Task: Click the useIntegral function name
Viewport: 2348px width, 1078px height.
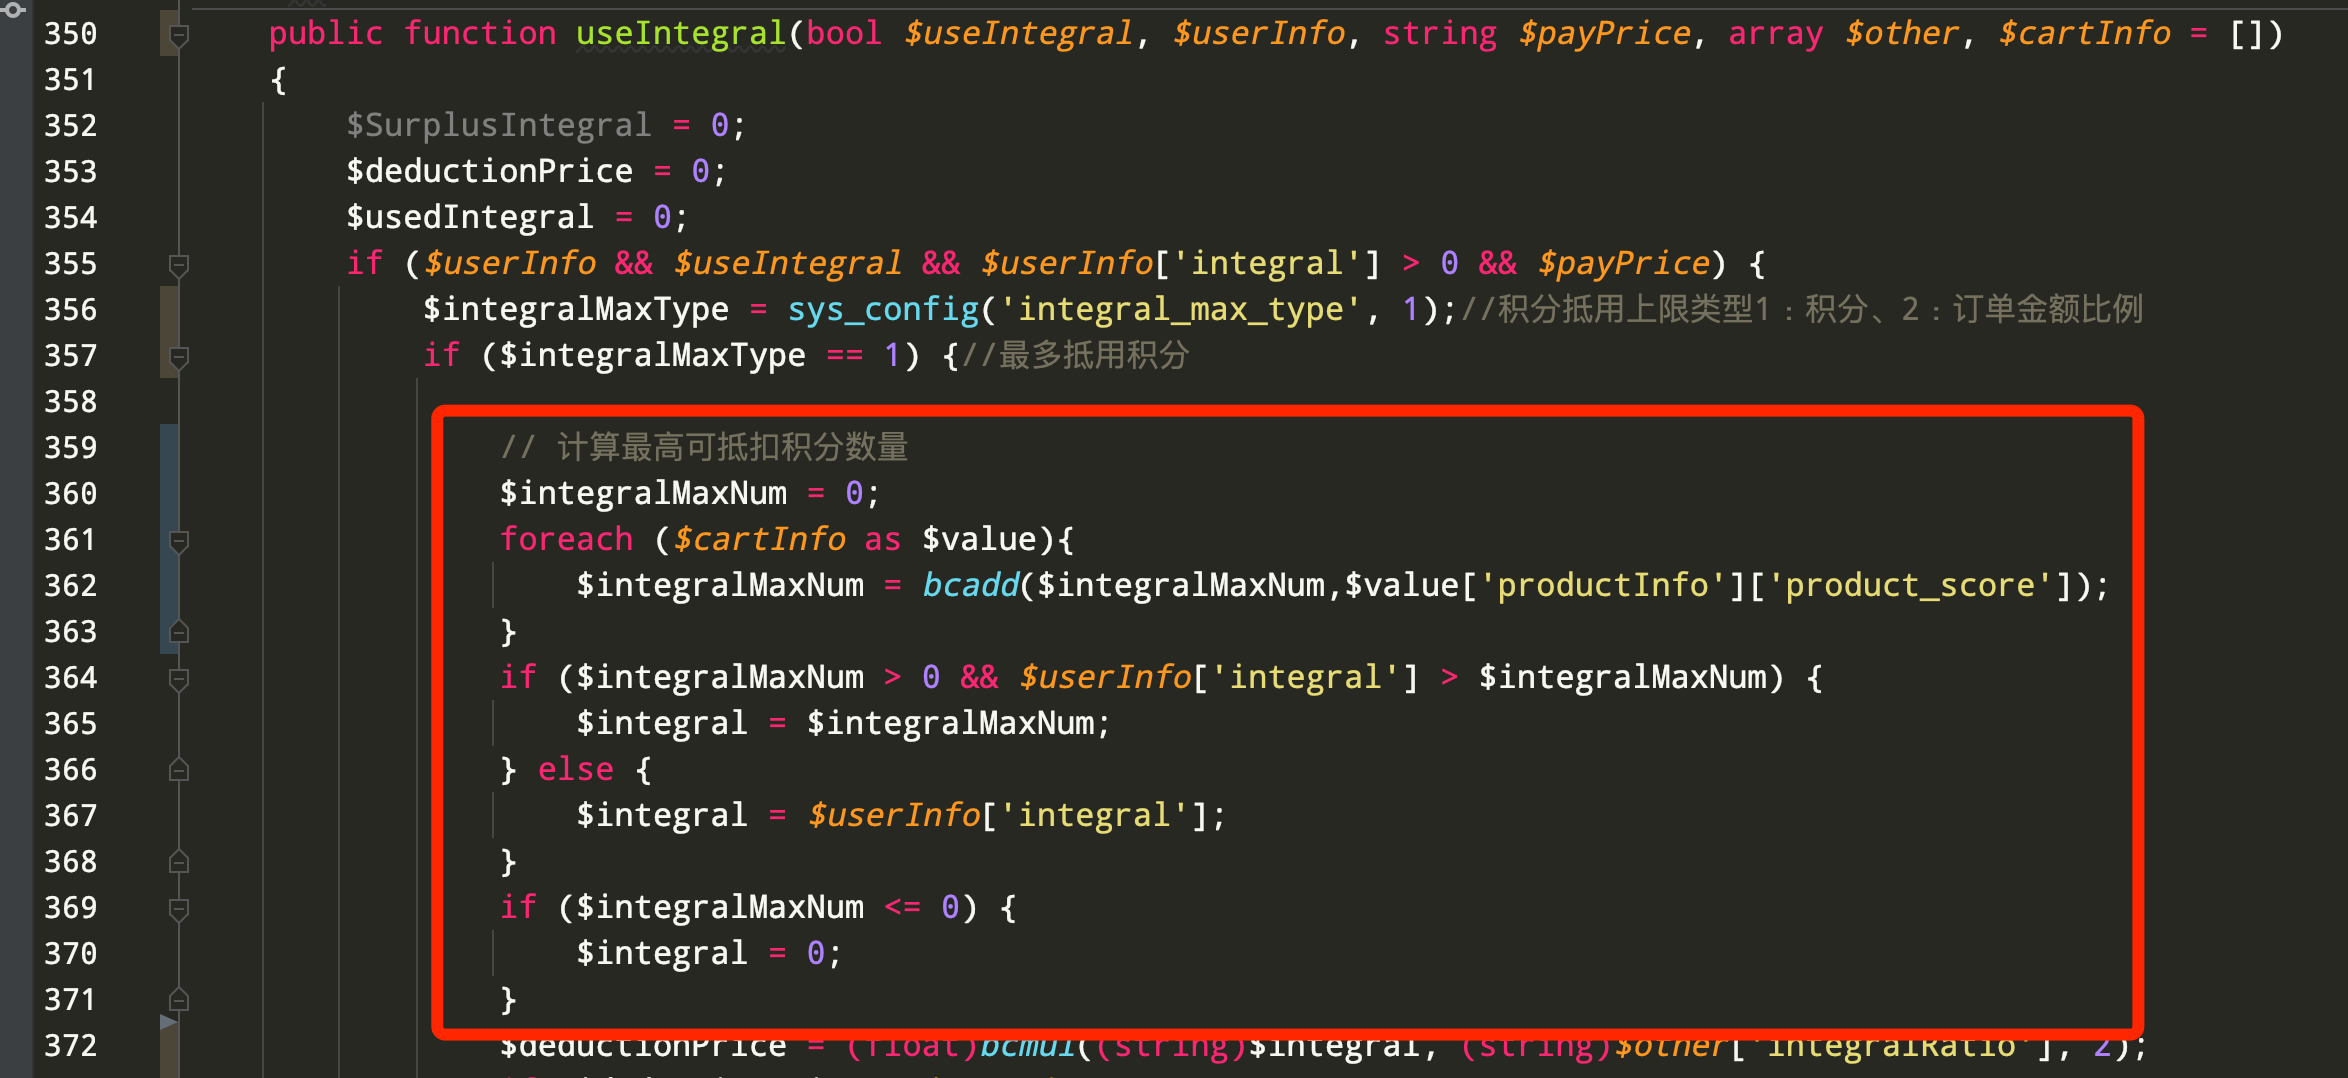Action: [681, 34]
